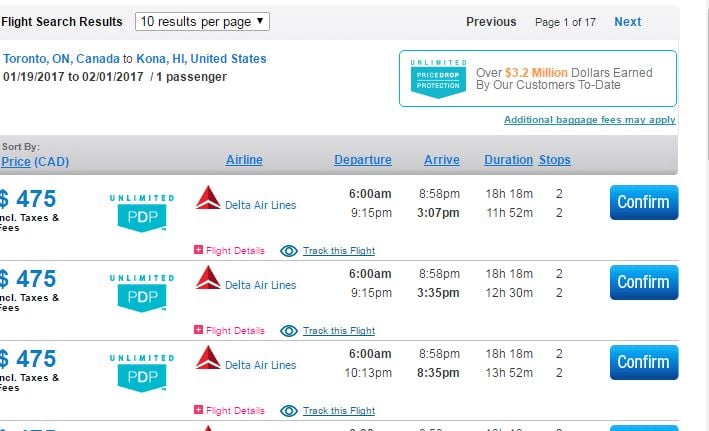709x431 pixels.
Task: Expand Flight Details for the third flight
Action: point(229,410)
